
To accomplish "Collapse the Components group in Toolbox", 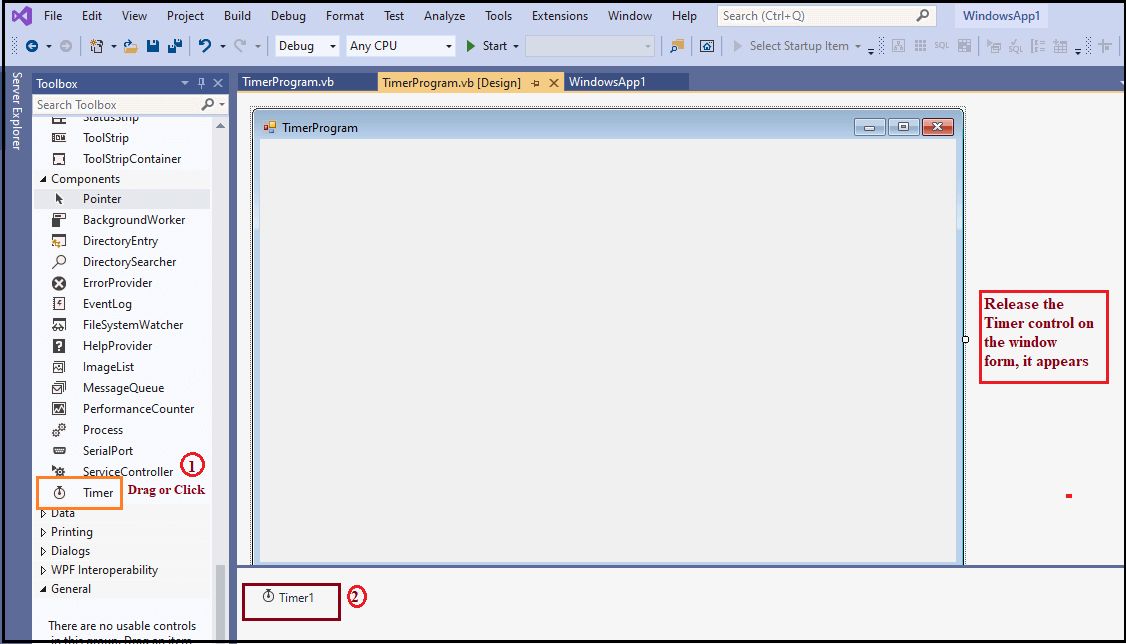I will (x=43, y=179).
